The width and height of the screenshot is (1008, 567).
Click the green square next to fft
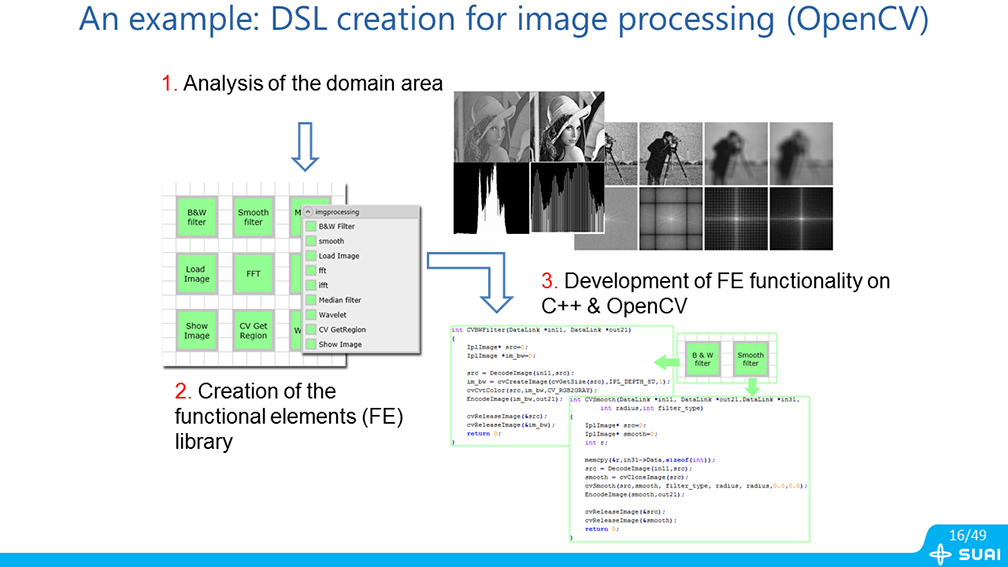[x=311, y=271]
